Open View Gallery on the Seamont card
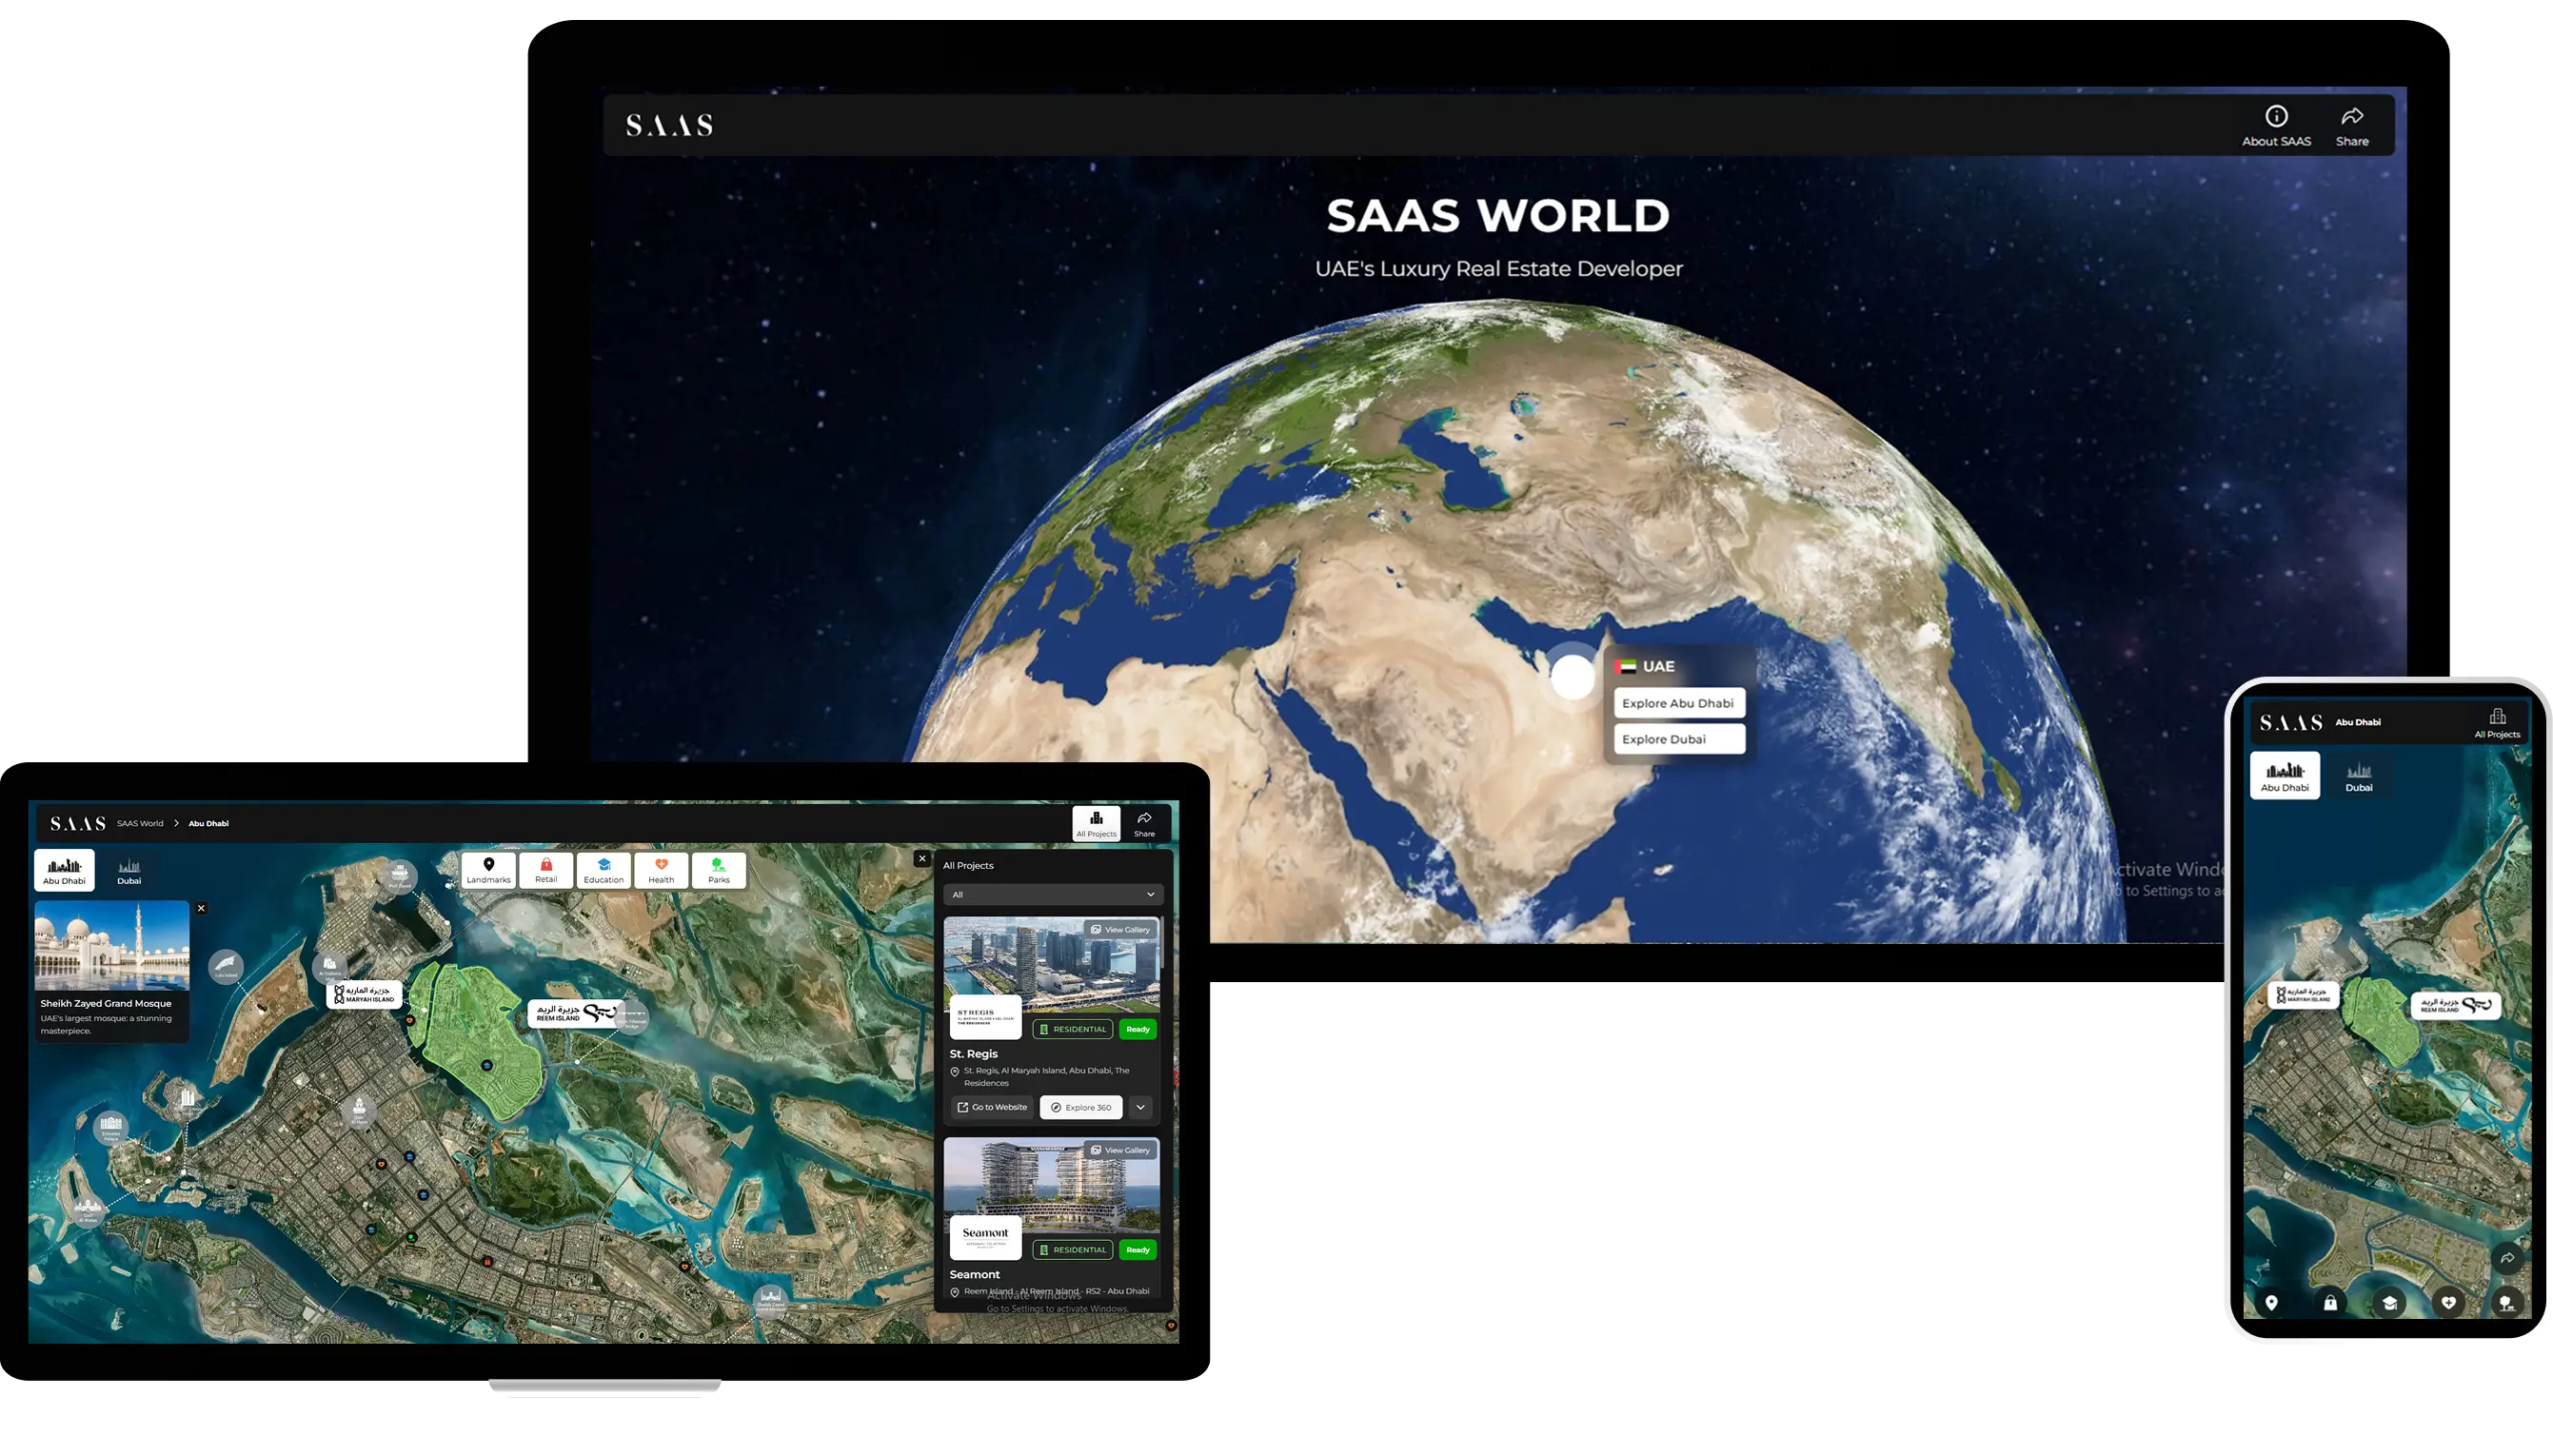 coord(1120,1150)
